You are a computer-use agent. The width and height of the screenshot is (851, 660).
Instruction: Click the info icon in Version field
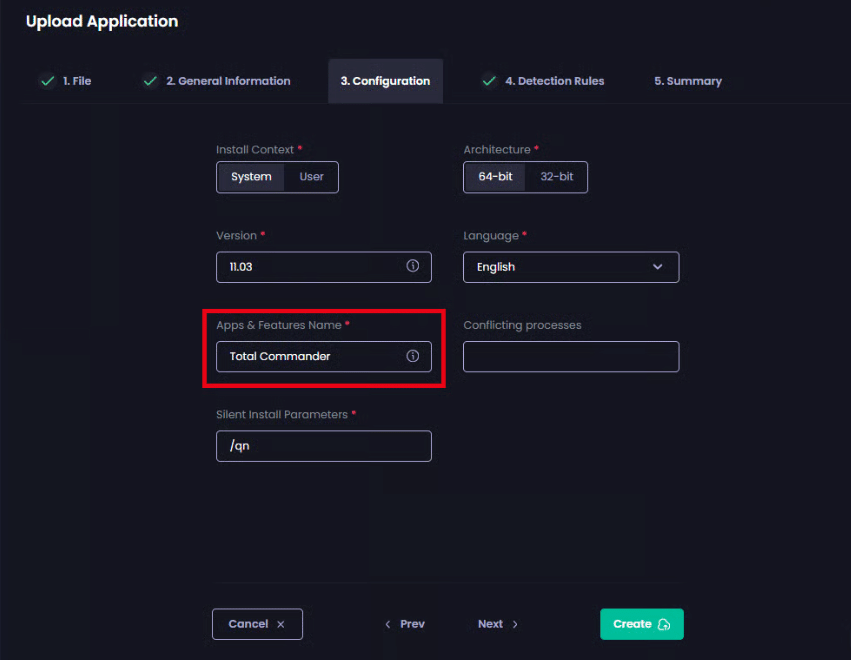tap(412, 267)
